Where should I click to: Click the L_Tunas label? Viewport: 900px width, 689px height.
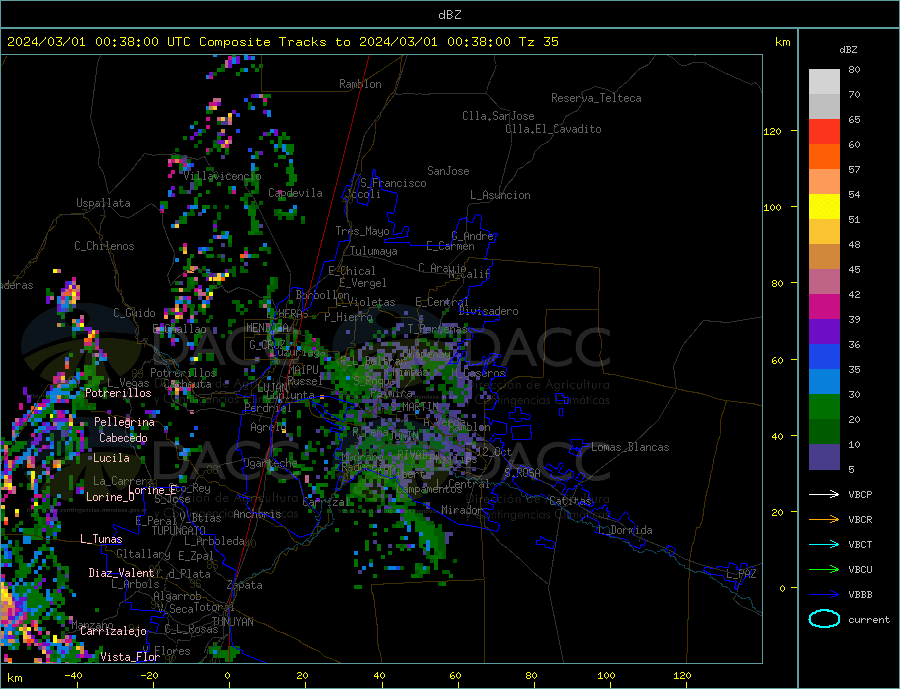click(101, 539)
